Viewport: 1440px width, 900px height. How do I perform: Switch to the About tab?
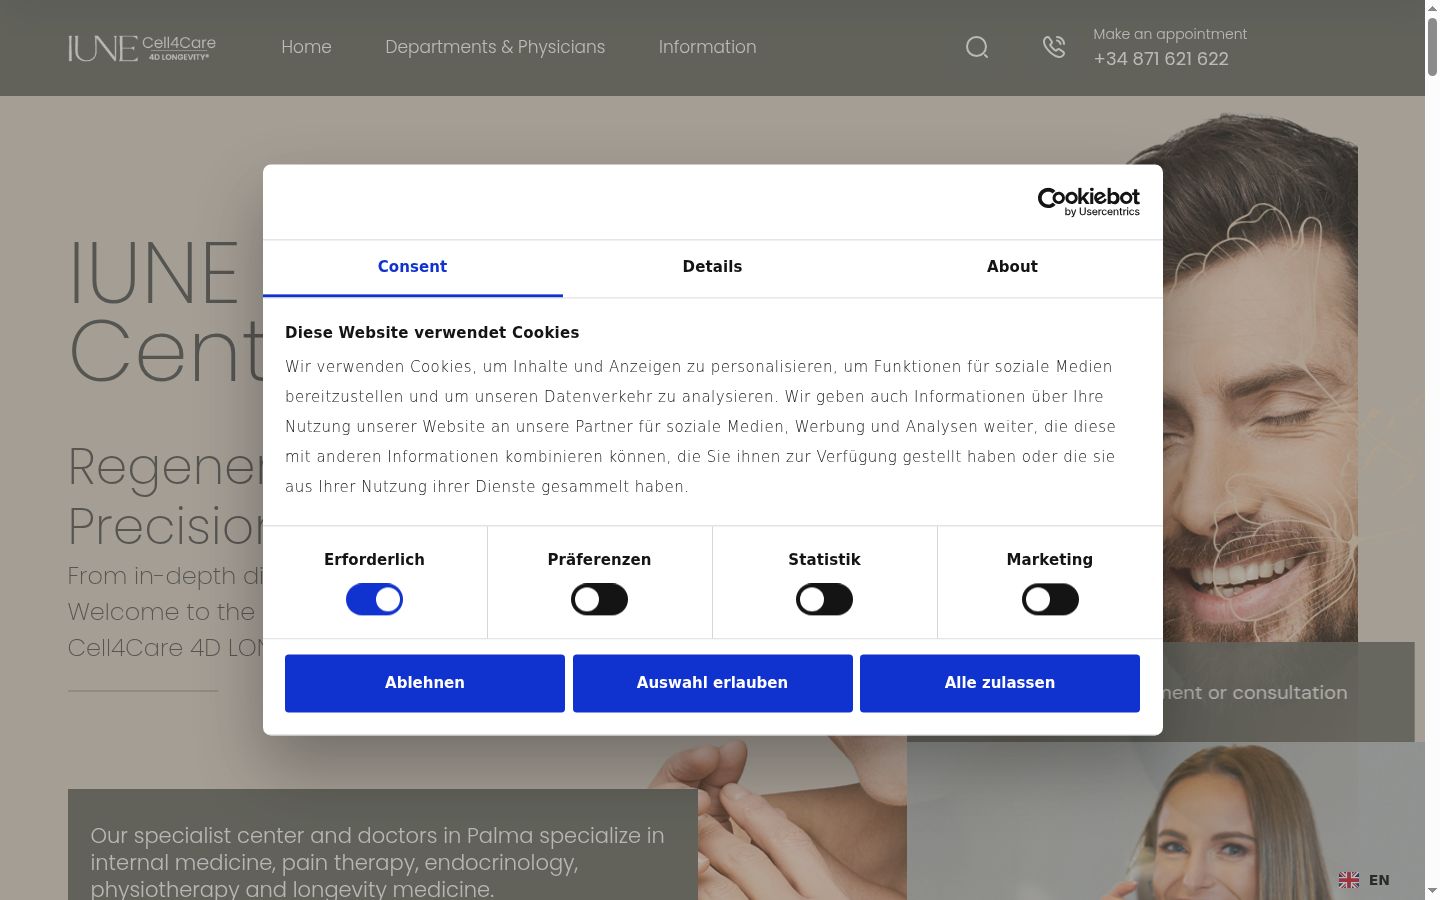1012,267
